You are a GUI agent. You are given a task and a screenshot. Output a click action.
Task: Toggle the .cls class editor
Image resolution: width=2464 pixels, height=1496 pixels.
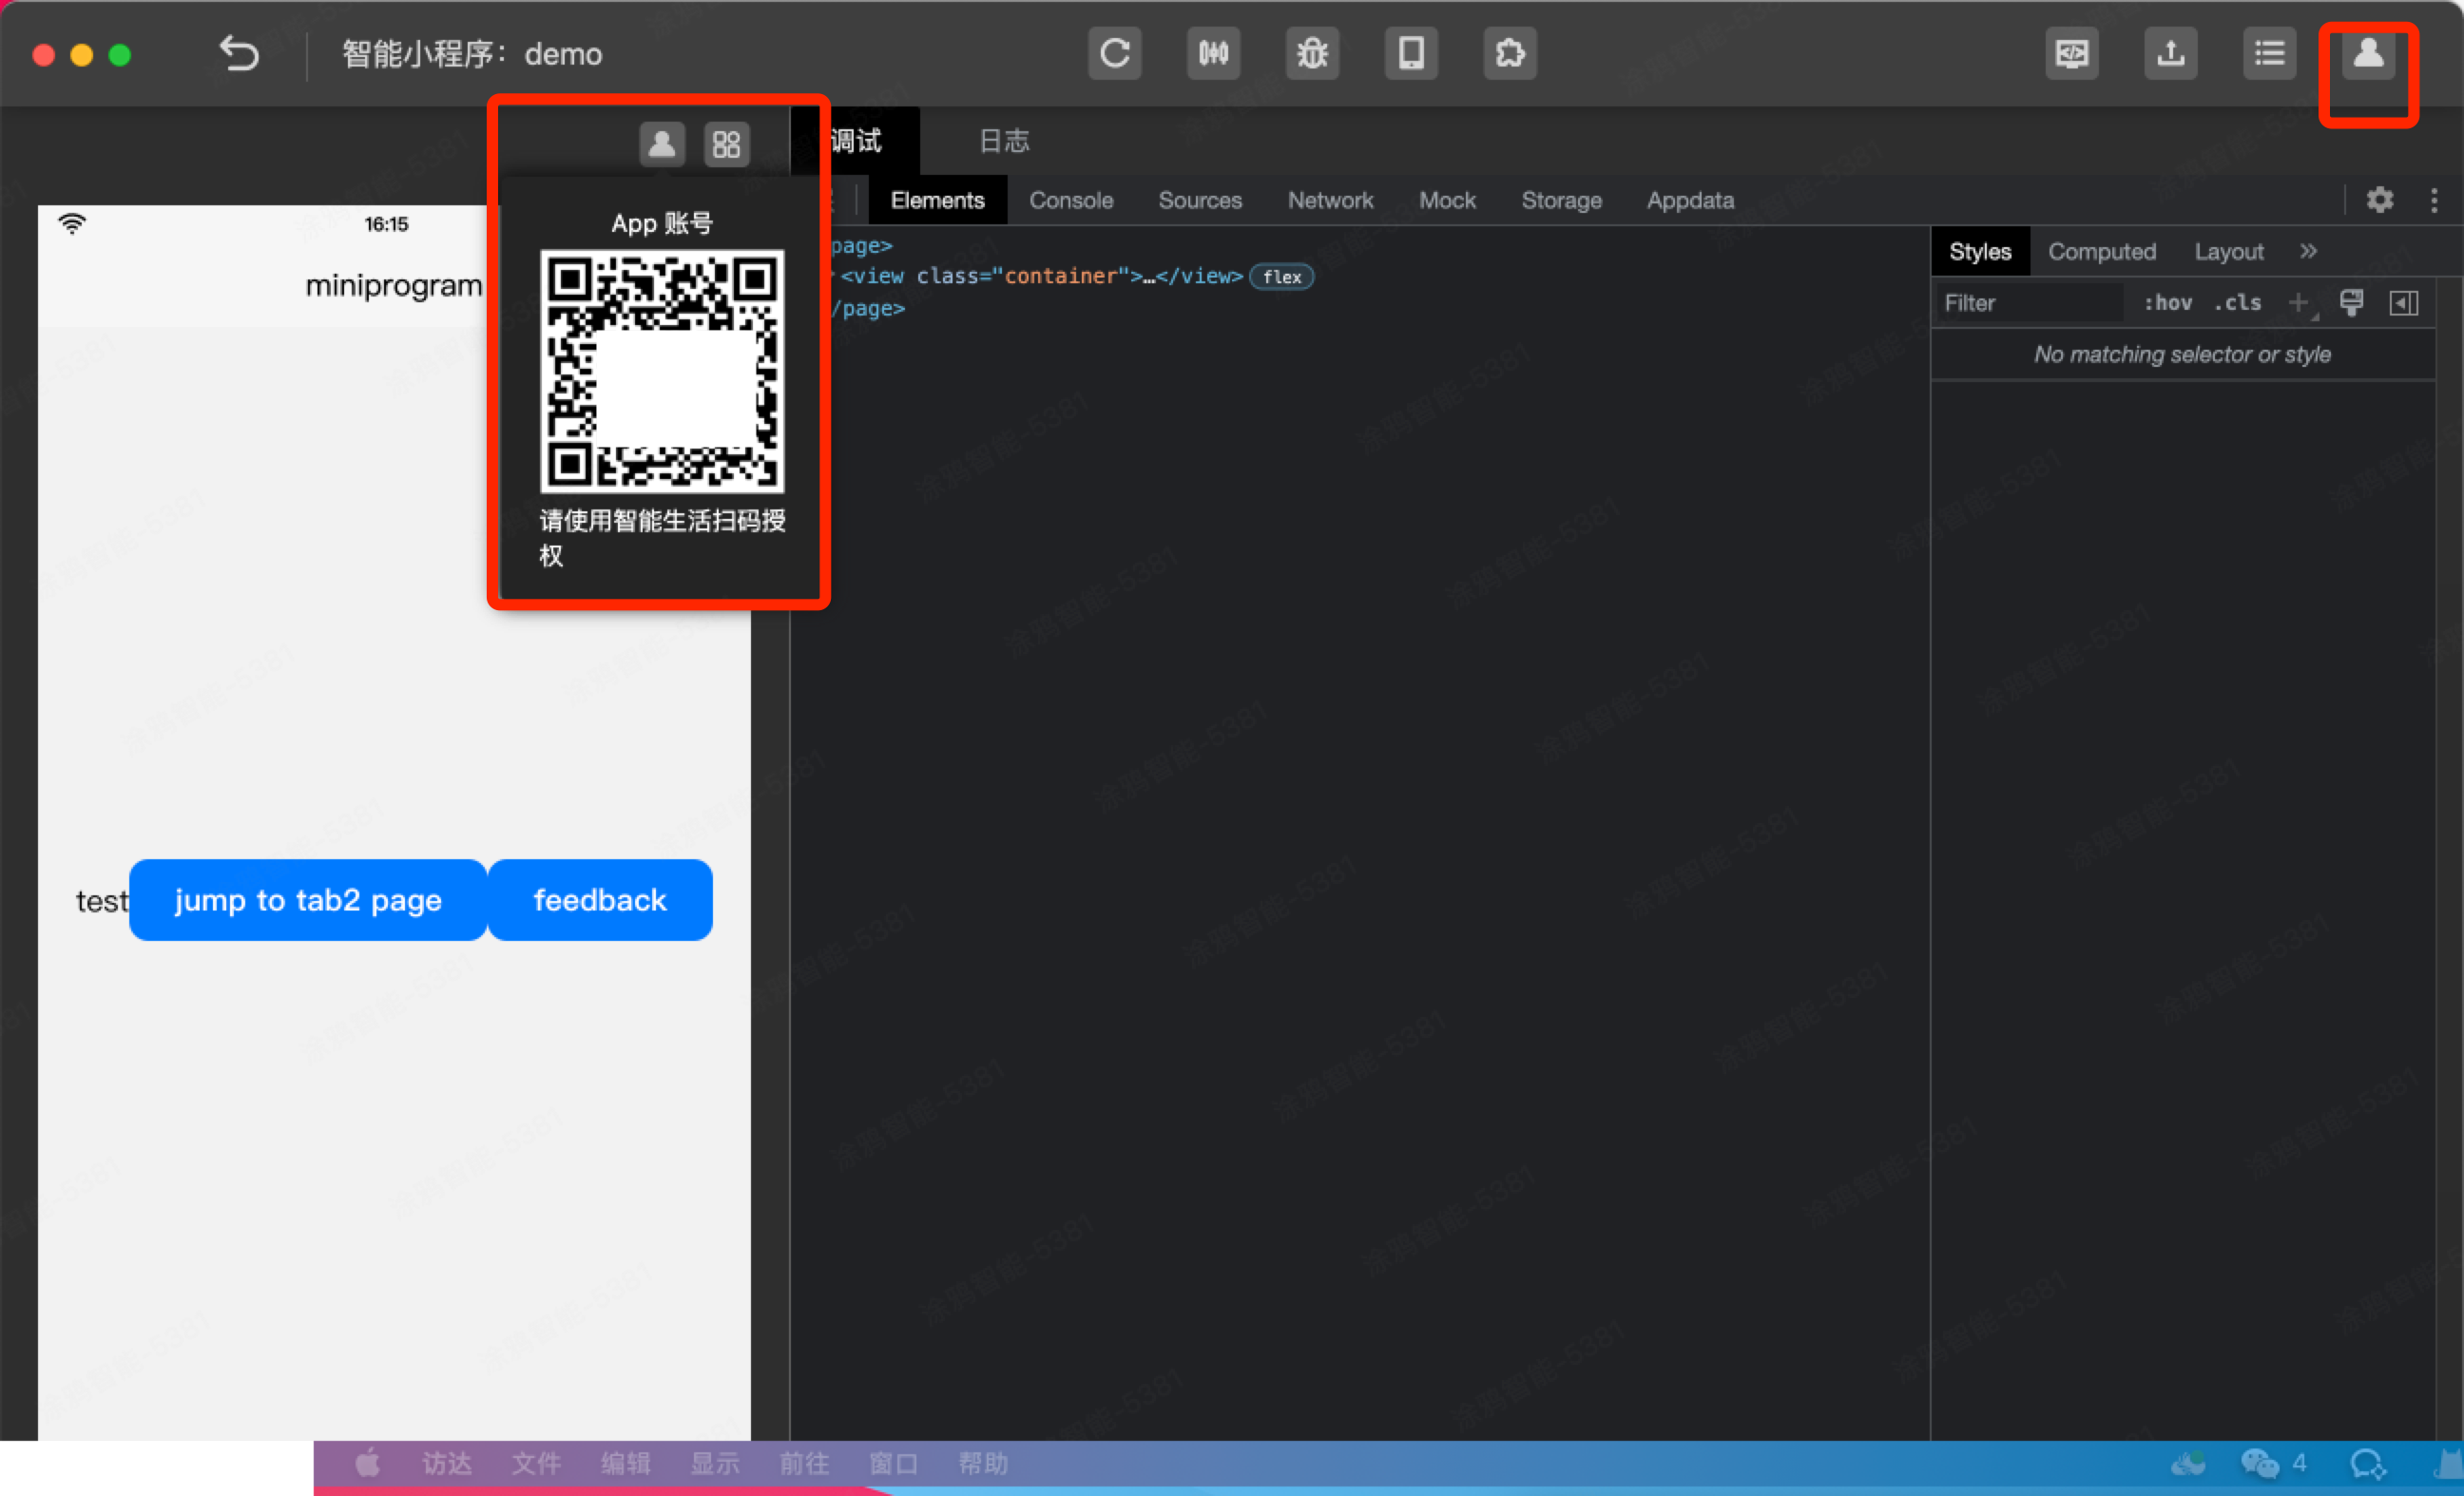(2237, 303)
